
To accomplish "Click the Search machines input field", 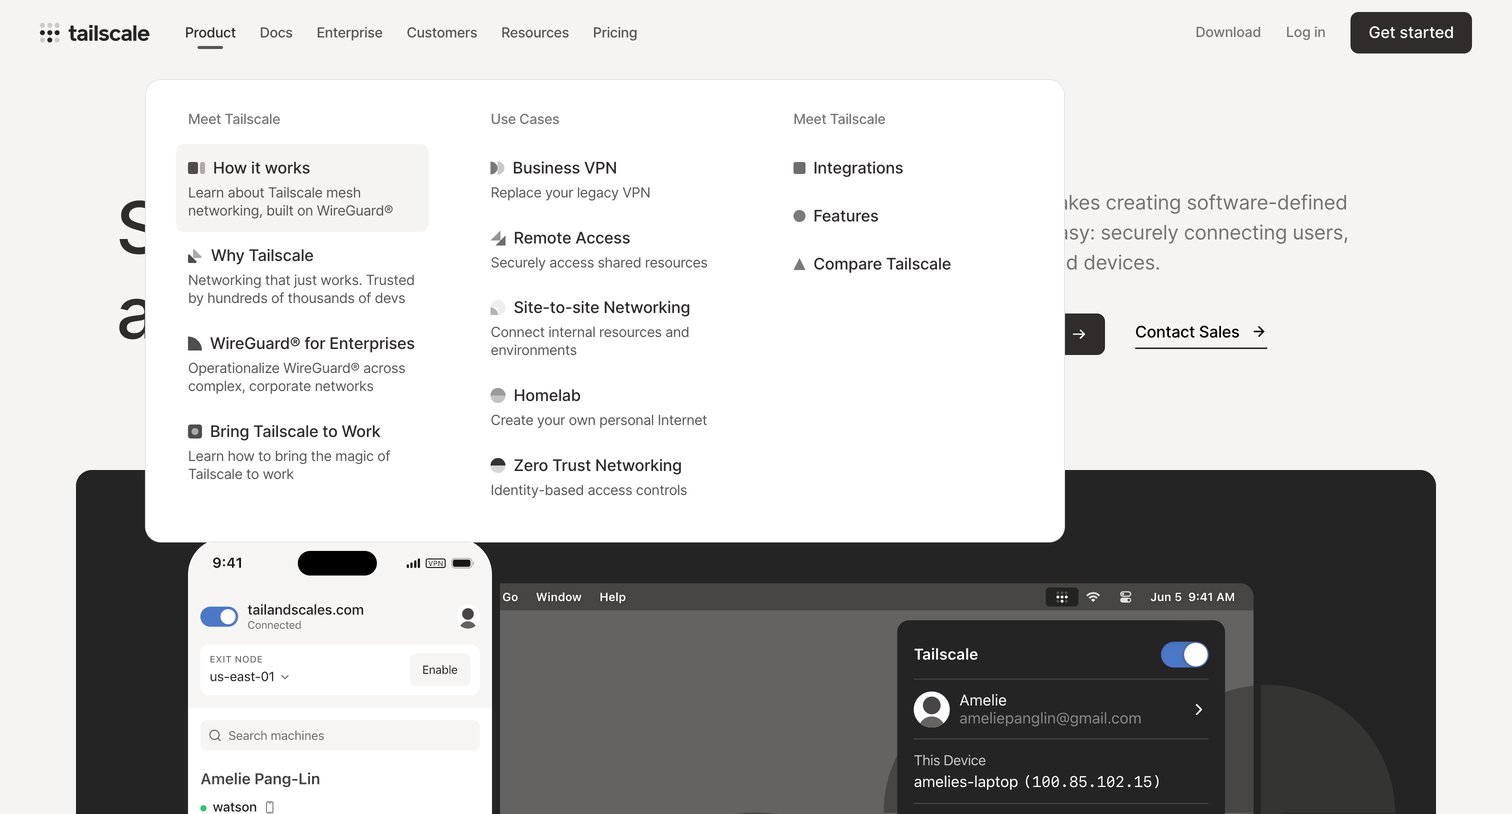I will click(340, 736).
